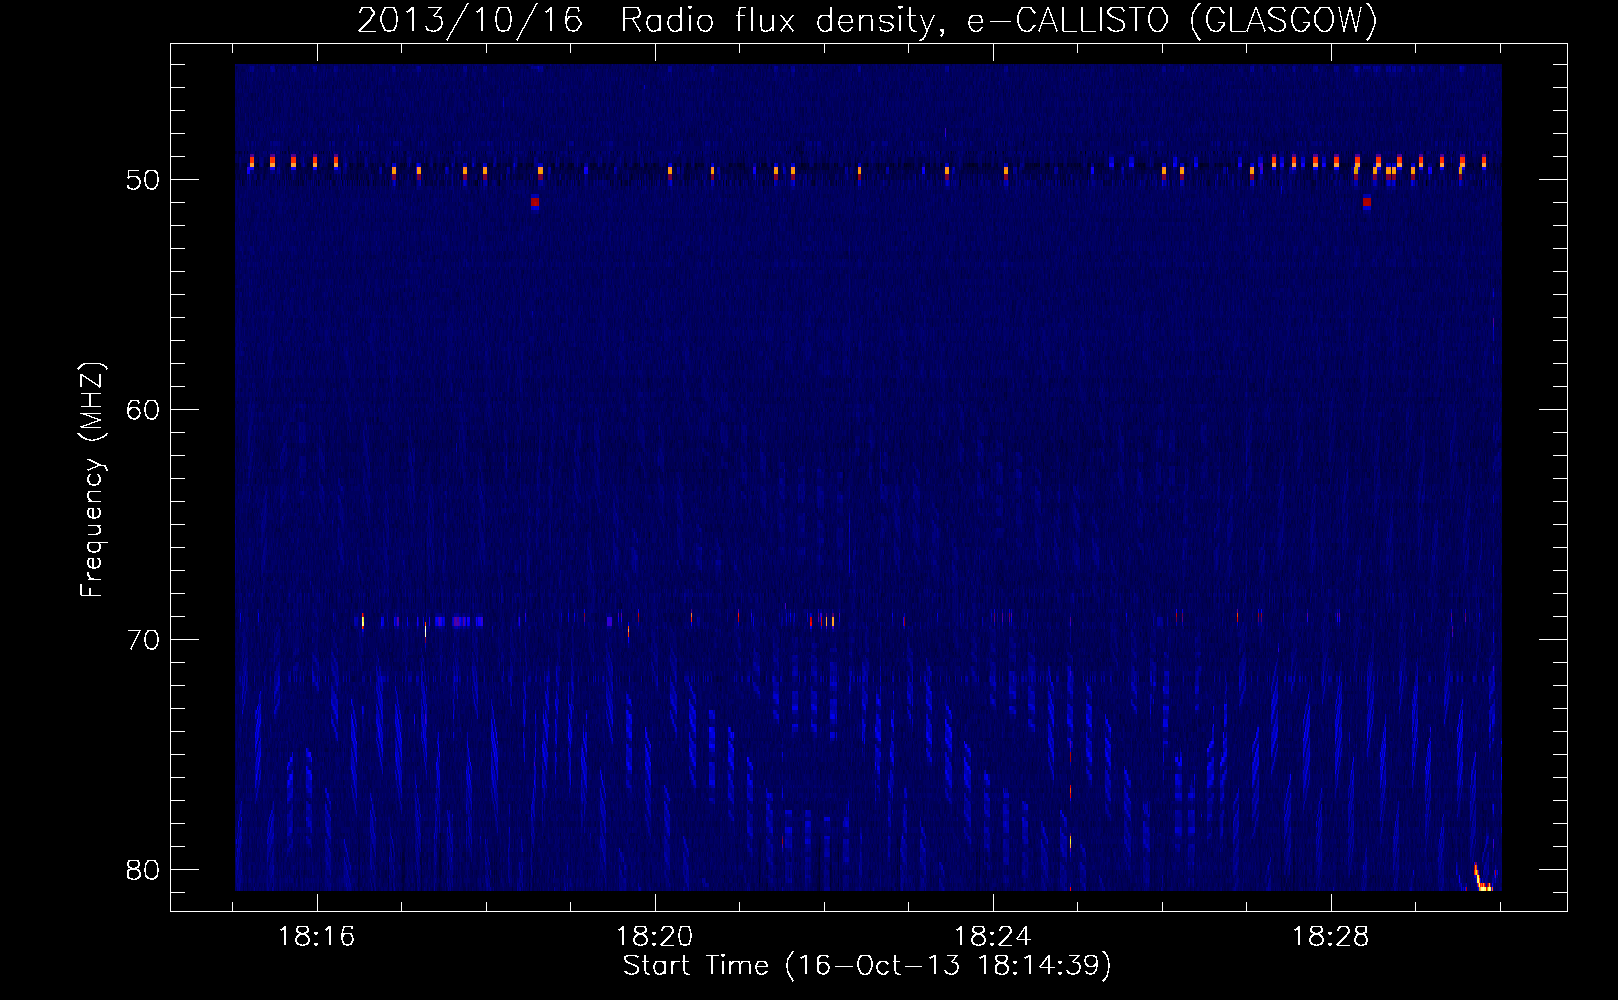Image resolution: width=1618 pixels, height=1000 pixels.
Task: Select the 50 frequency tick label
Action: [x=143, y=180]
